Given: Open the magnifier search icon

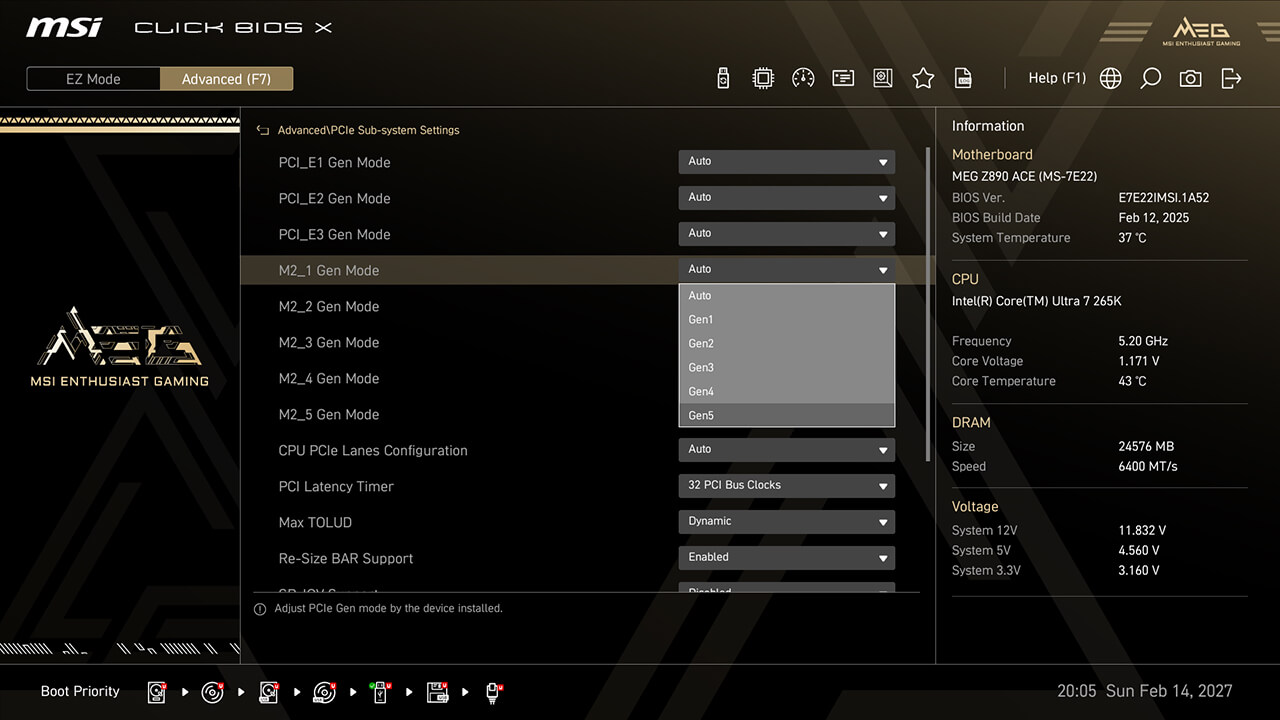Looking at the screenshot, I should click(x=1150, y=78).
